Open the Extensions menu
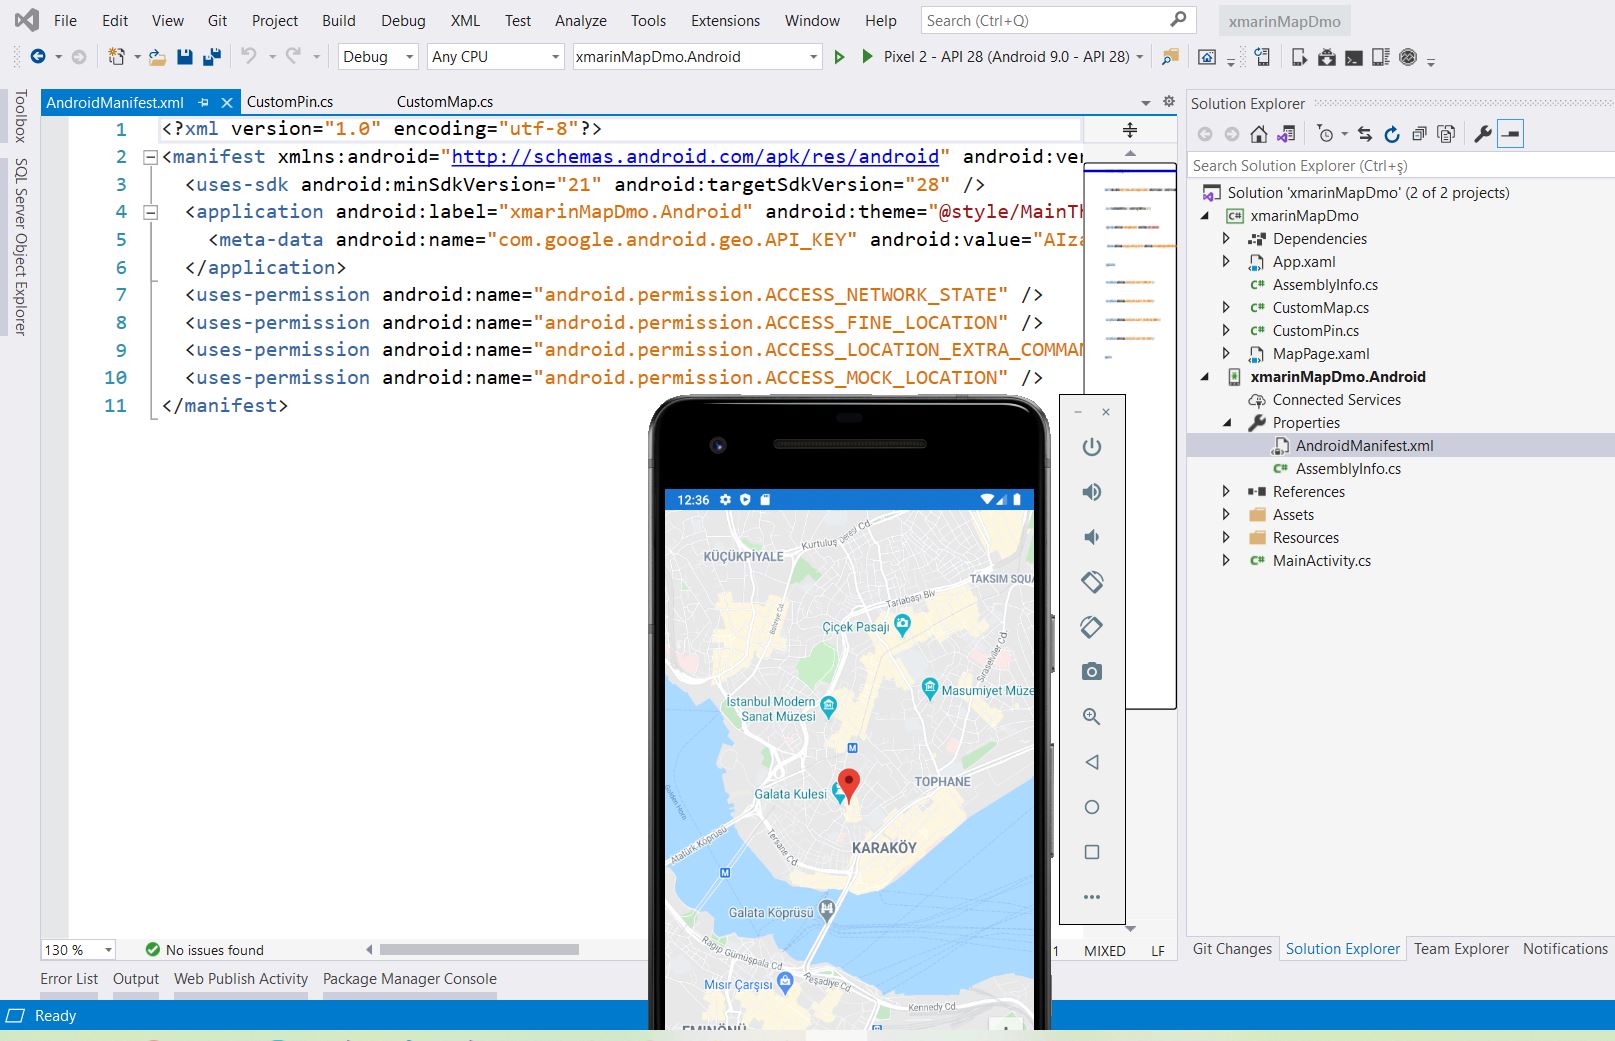Screen dimensions: 1615x1041 (725, 20)
